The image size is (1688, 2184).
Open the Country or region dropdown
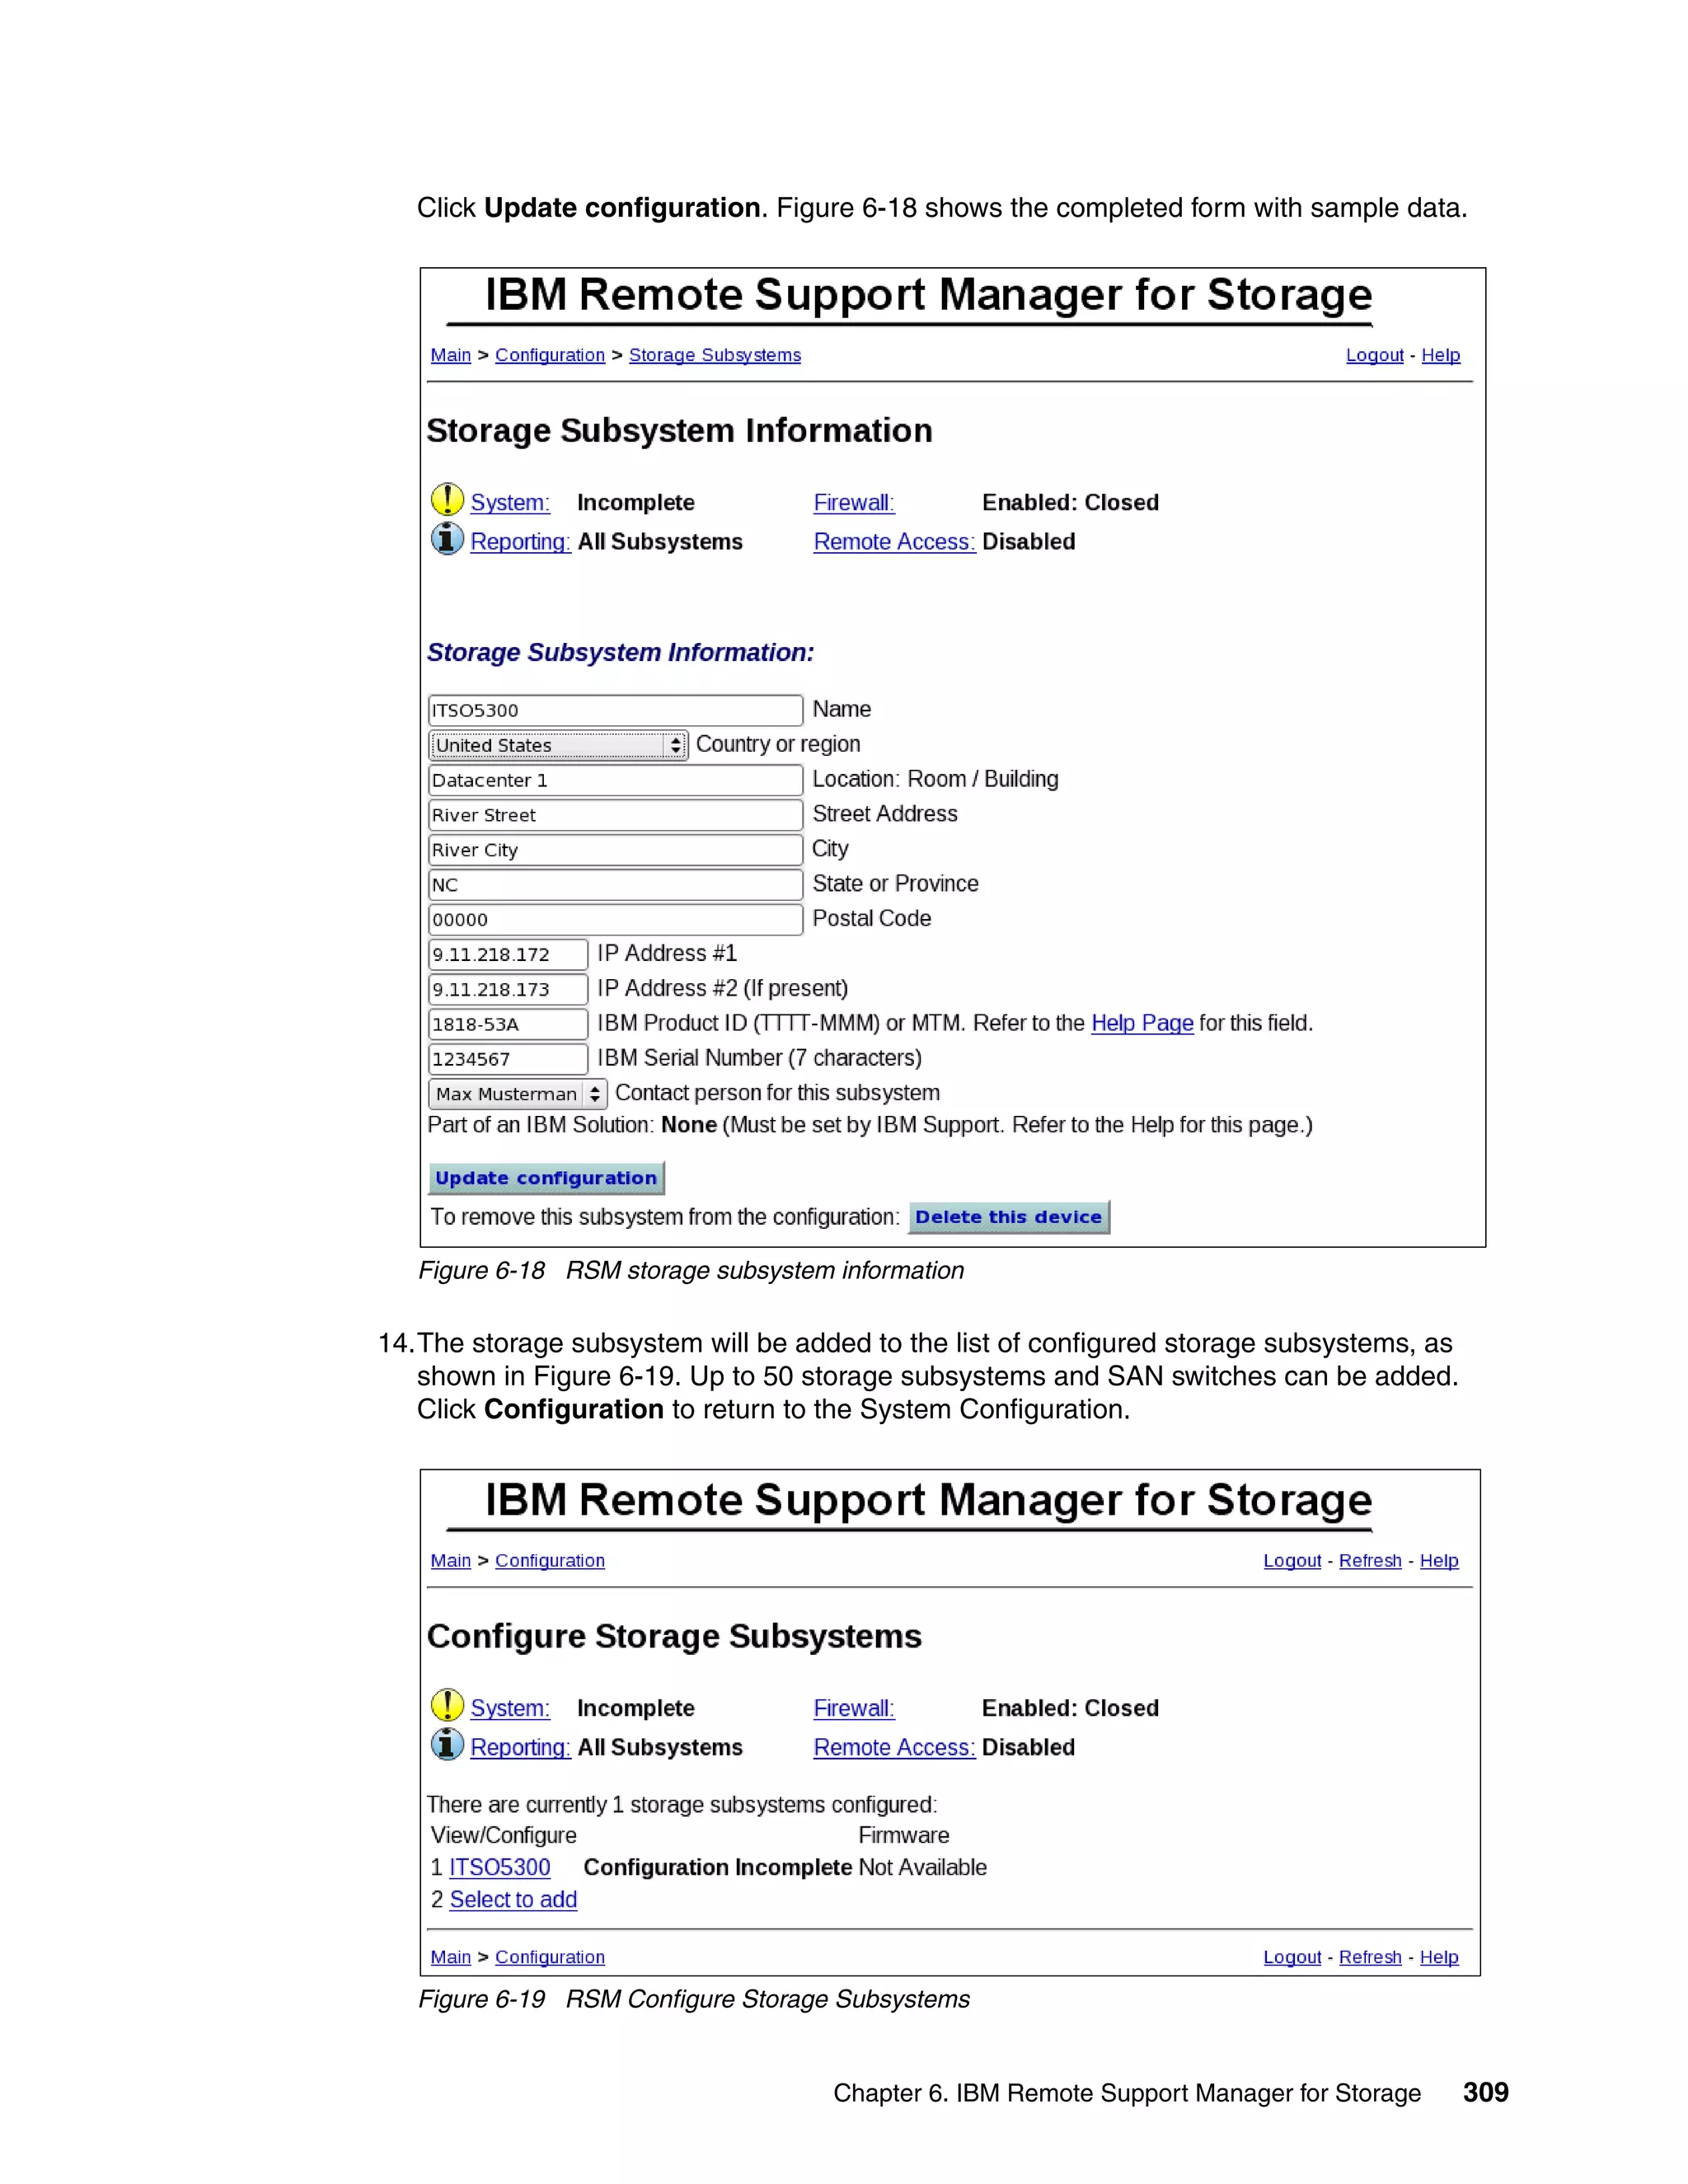click(558, 745)
